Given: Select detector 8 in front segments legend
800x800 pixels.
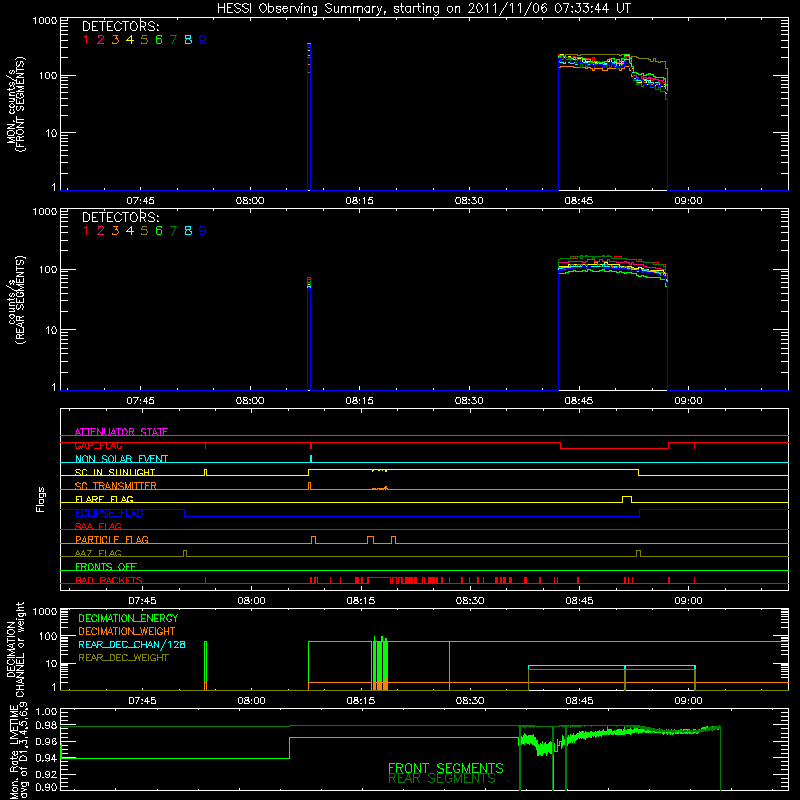Looking at the screenshot, I should tap(188, 40).
